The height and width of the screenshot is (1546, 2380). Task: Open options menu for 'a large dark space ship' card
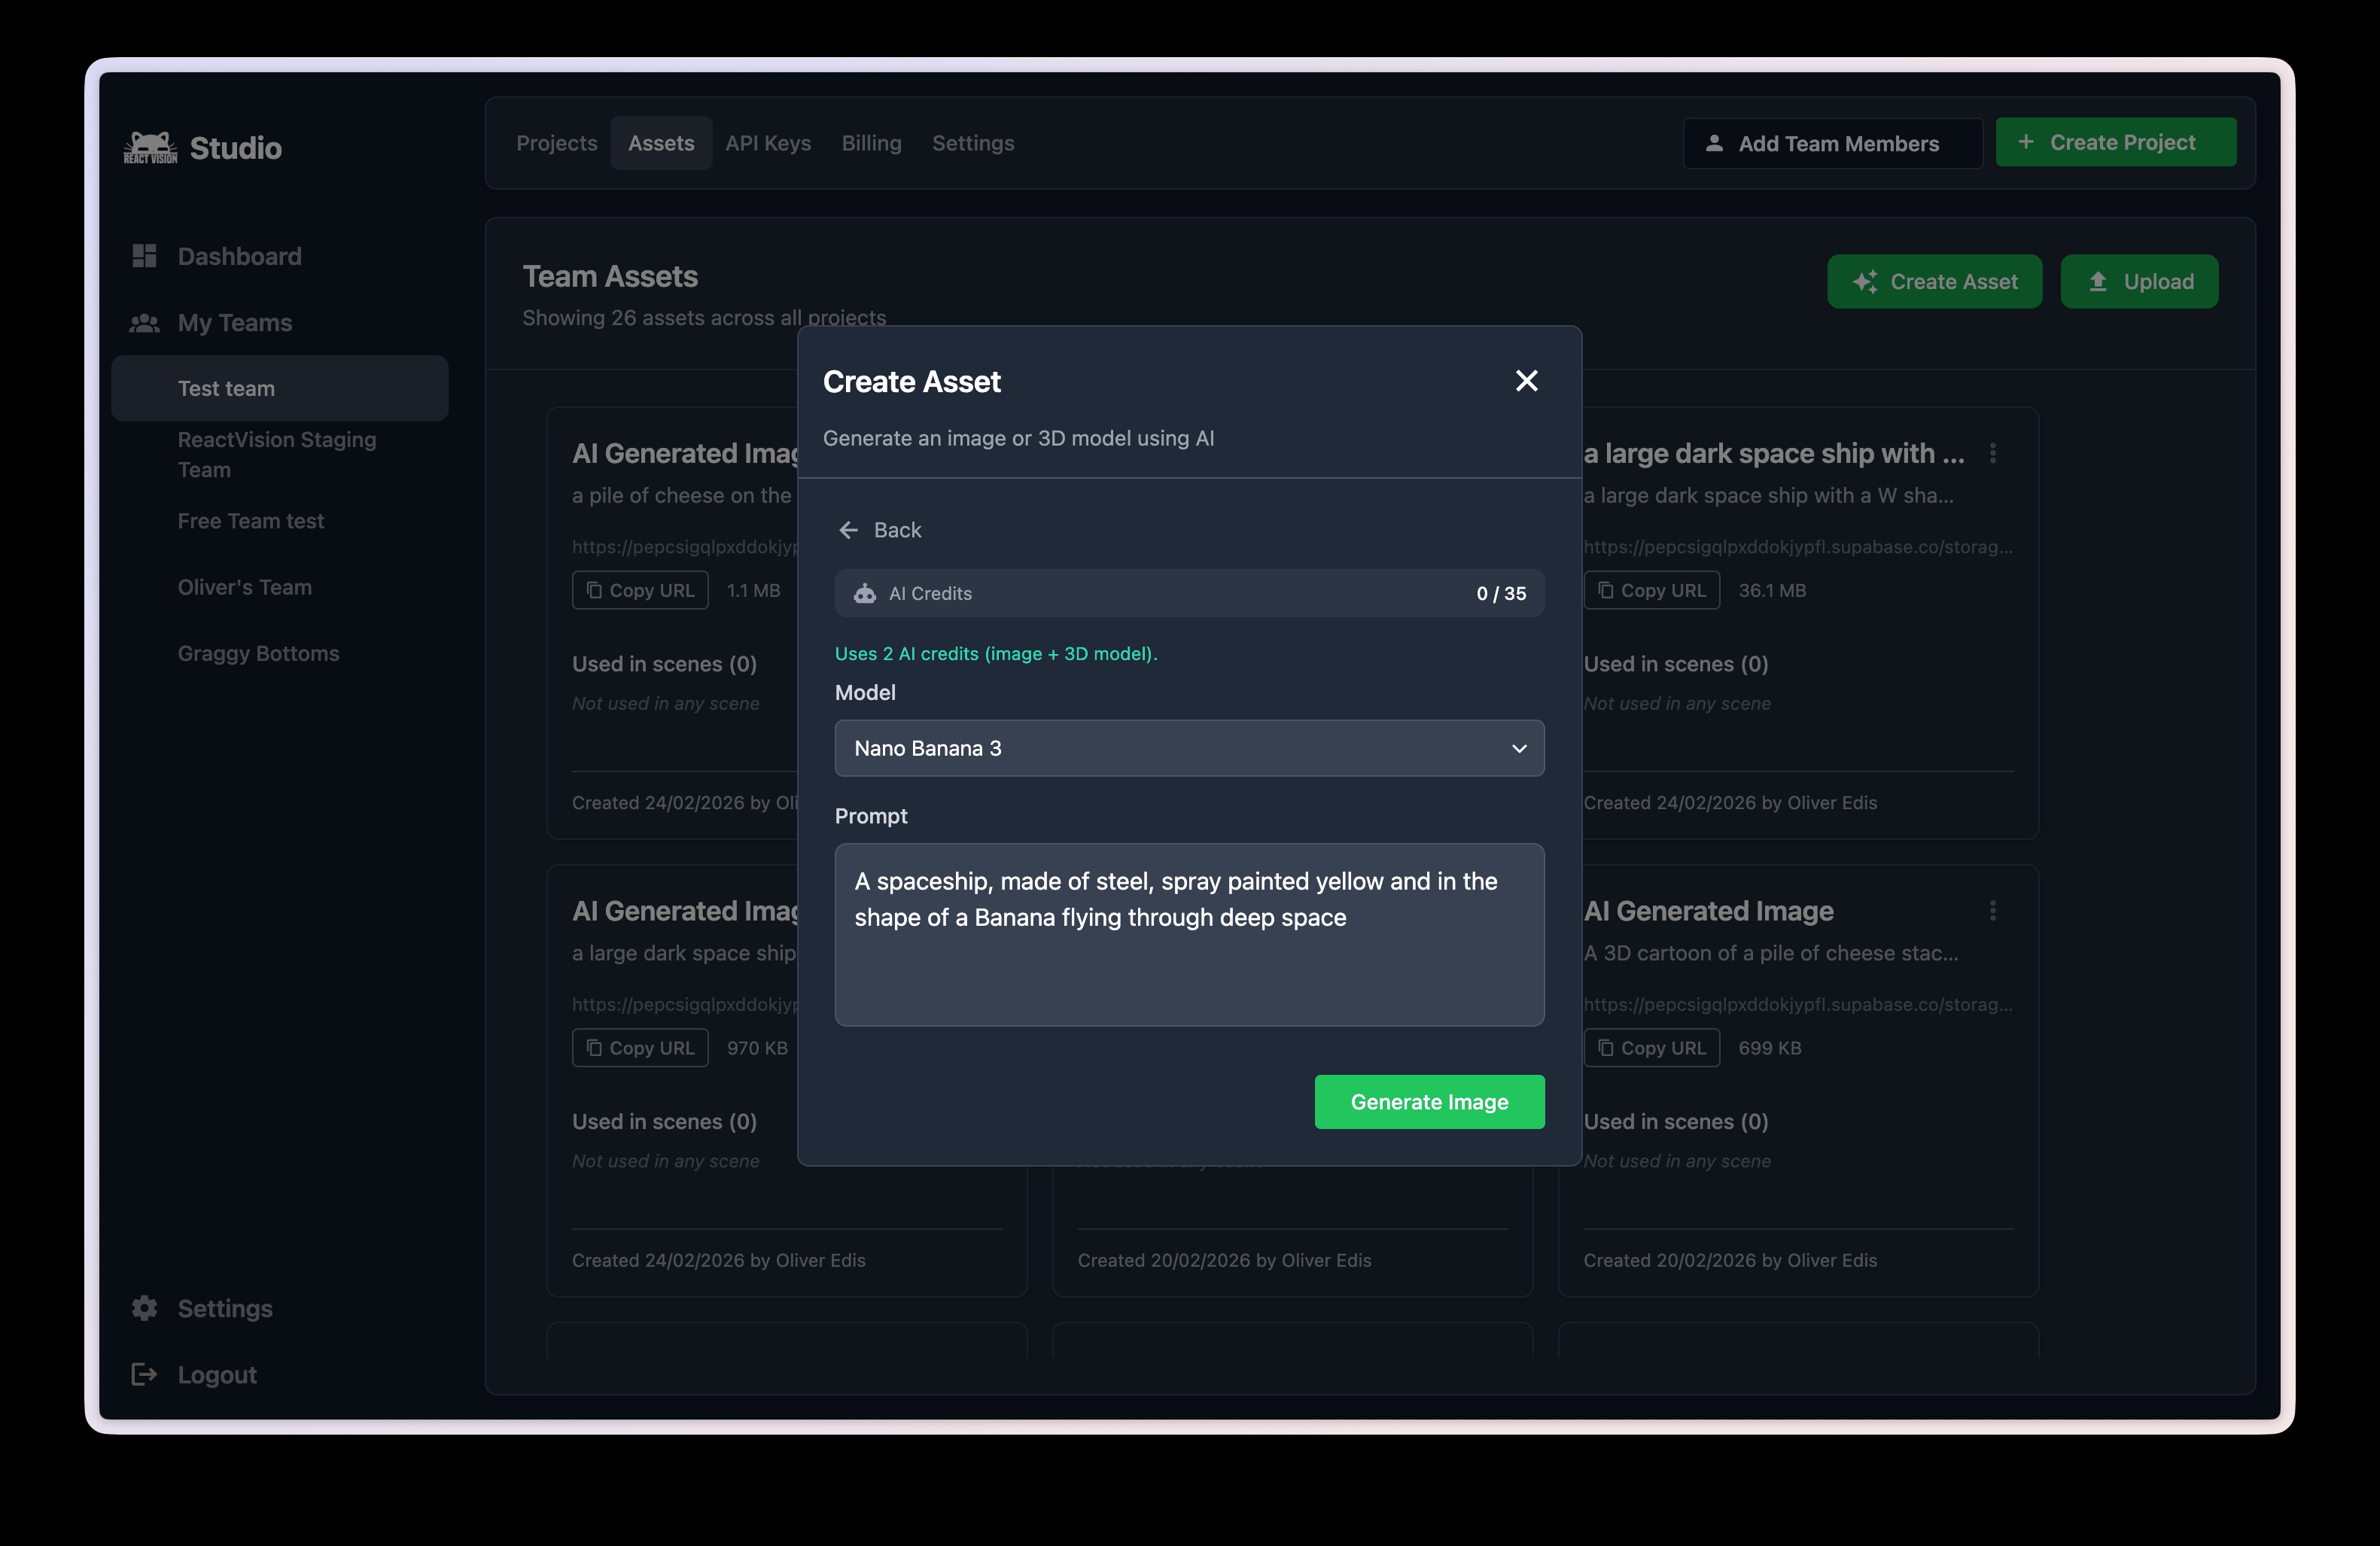[x=1993, y=453]
